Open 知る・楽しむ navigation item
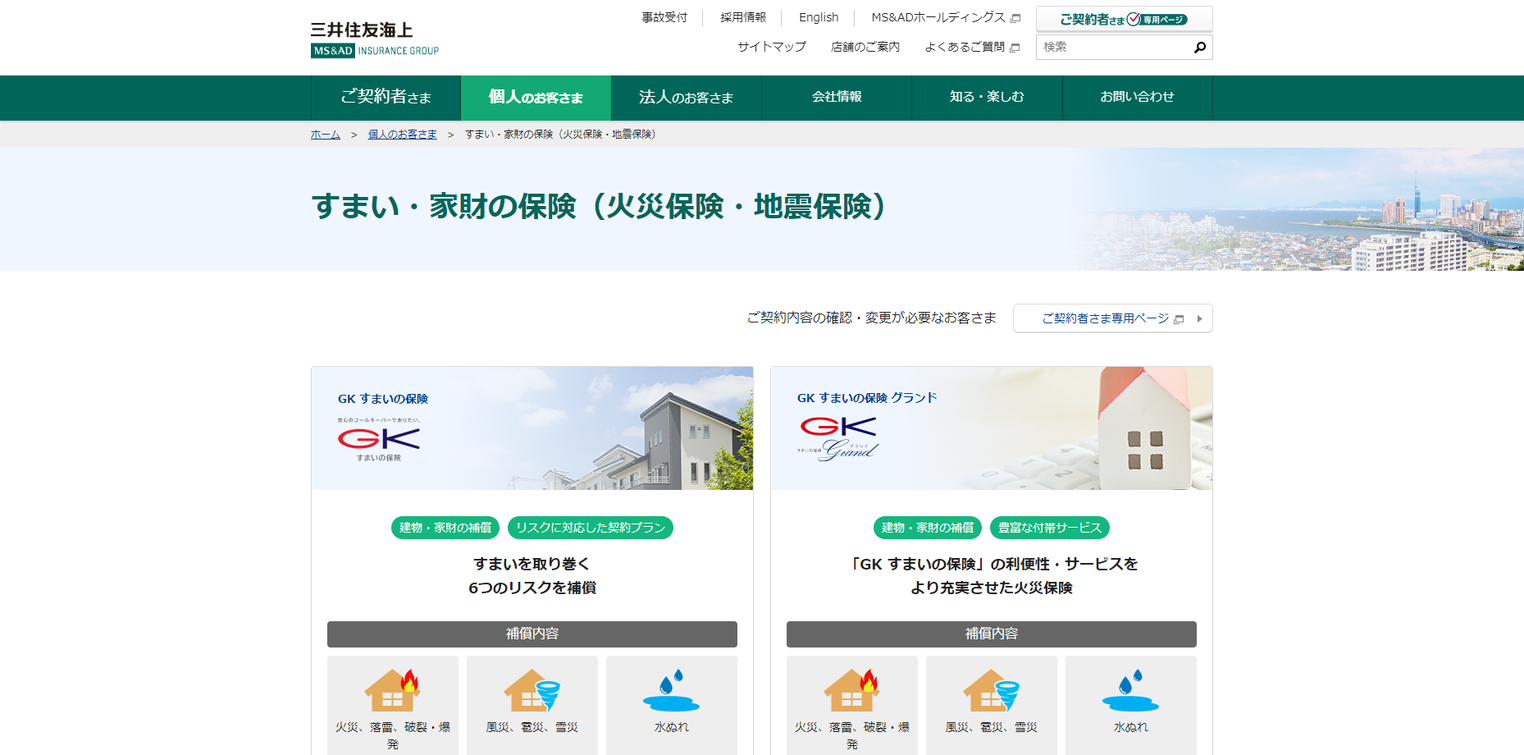 point(987,97)
